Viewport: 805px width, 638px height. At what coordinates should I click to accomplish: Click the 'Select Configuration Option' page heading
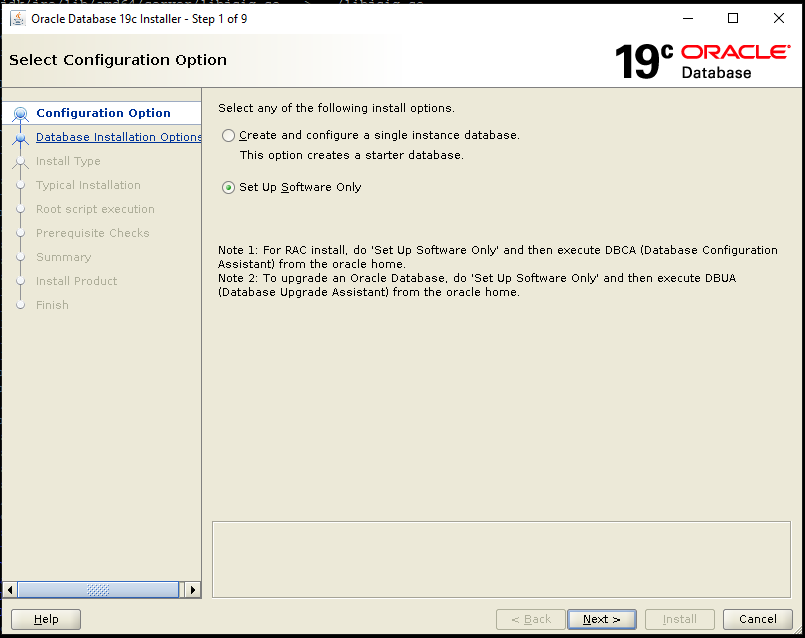(118, 60)
